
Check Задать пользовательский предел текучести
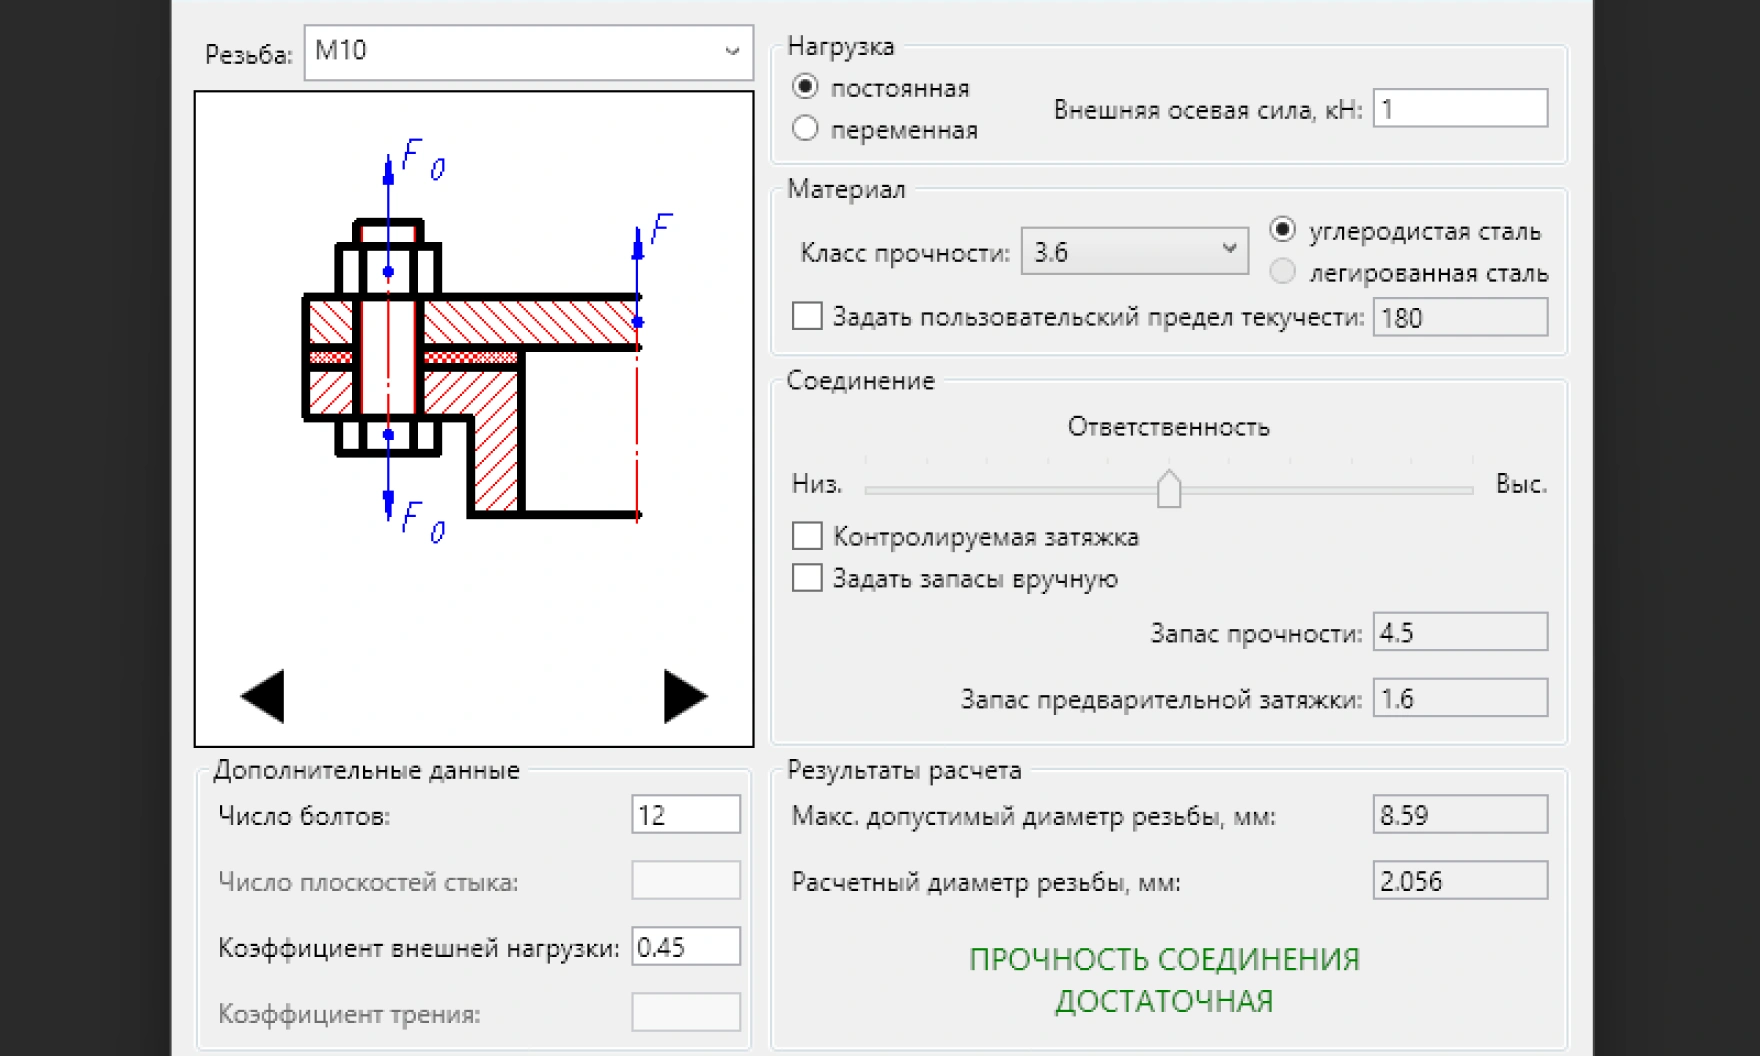pos(806,316)
